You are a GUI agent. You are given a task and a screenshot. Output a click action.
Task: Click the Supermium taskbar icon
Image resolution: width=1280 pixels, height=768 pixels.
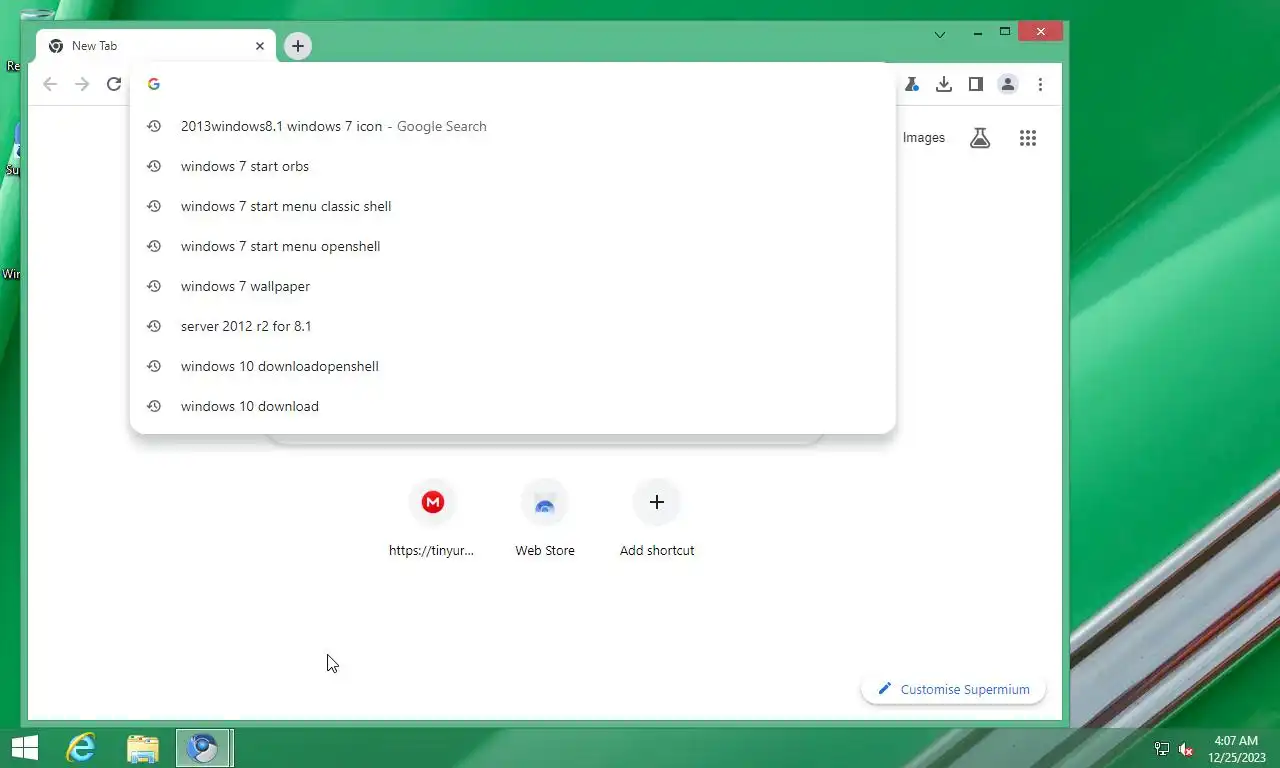click(204, 748)
